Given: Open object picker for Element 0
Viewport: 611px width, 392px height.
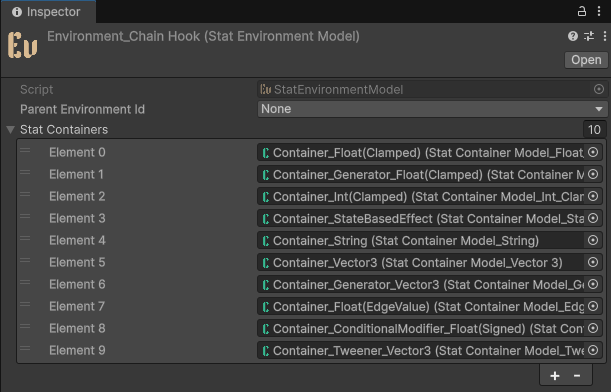Looking at the screenshot, I should point(593,152).
